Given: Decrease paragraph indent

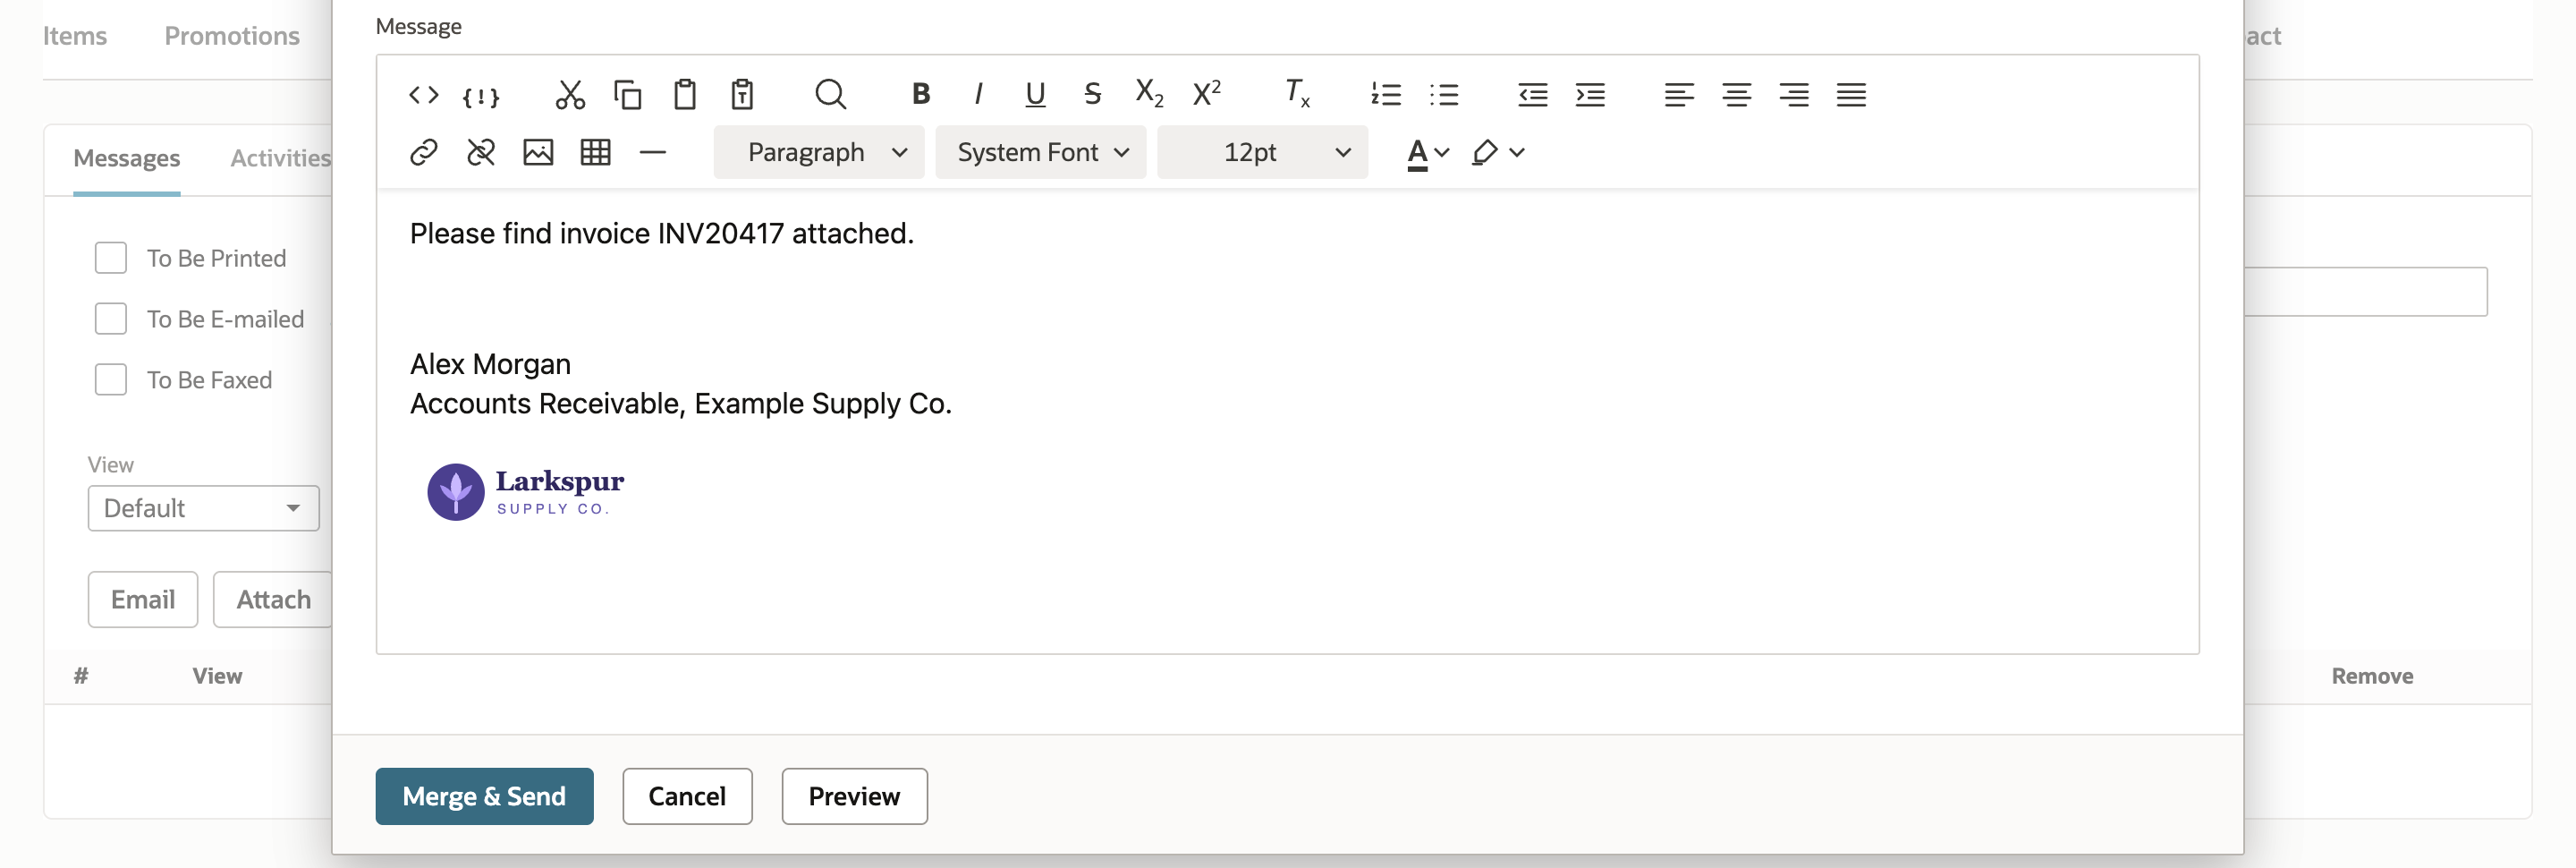Looking at the screenshot, I should tap(1533, 95).
